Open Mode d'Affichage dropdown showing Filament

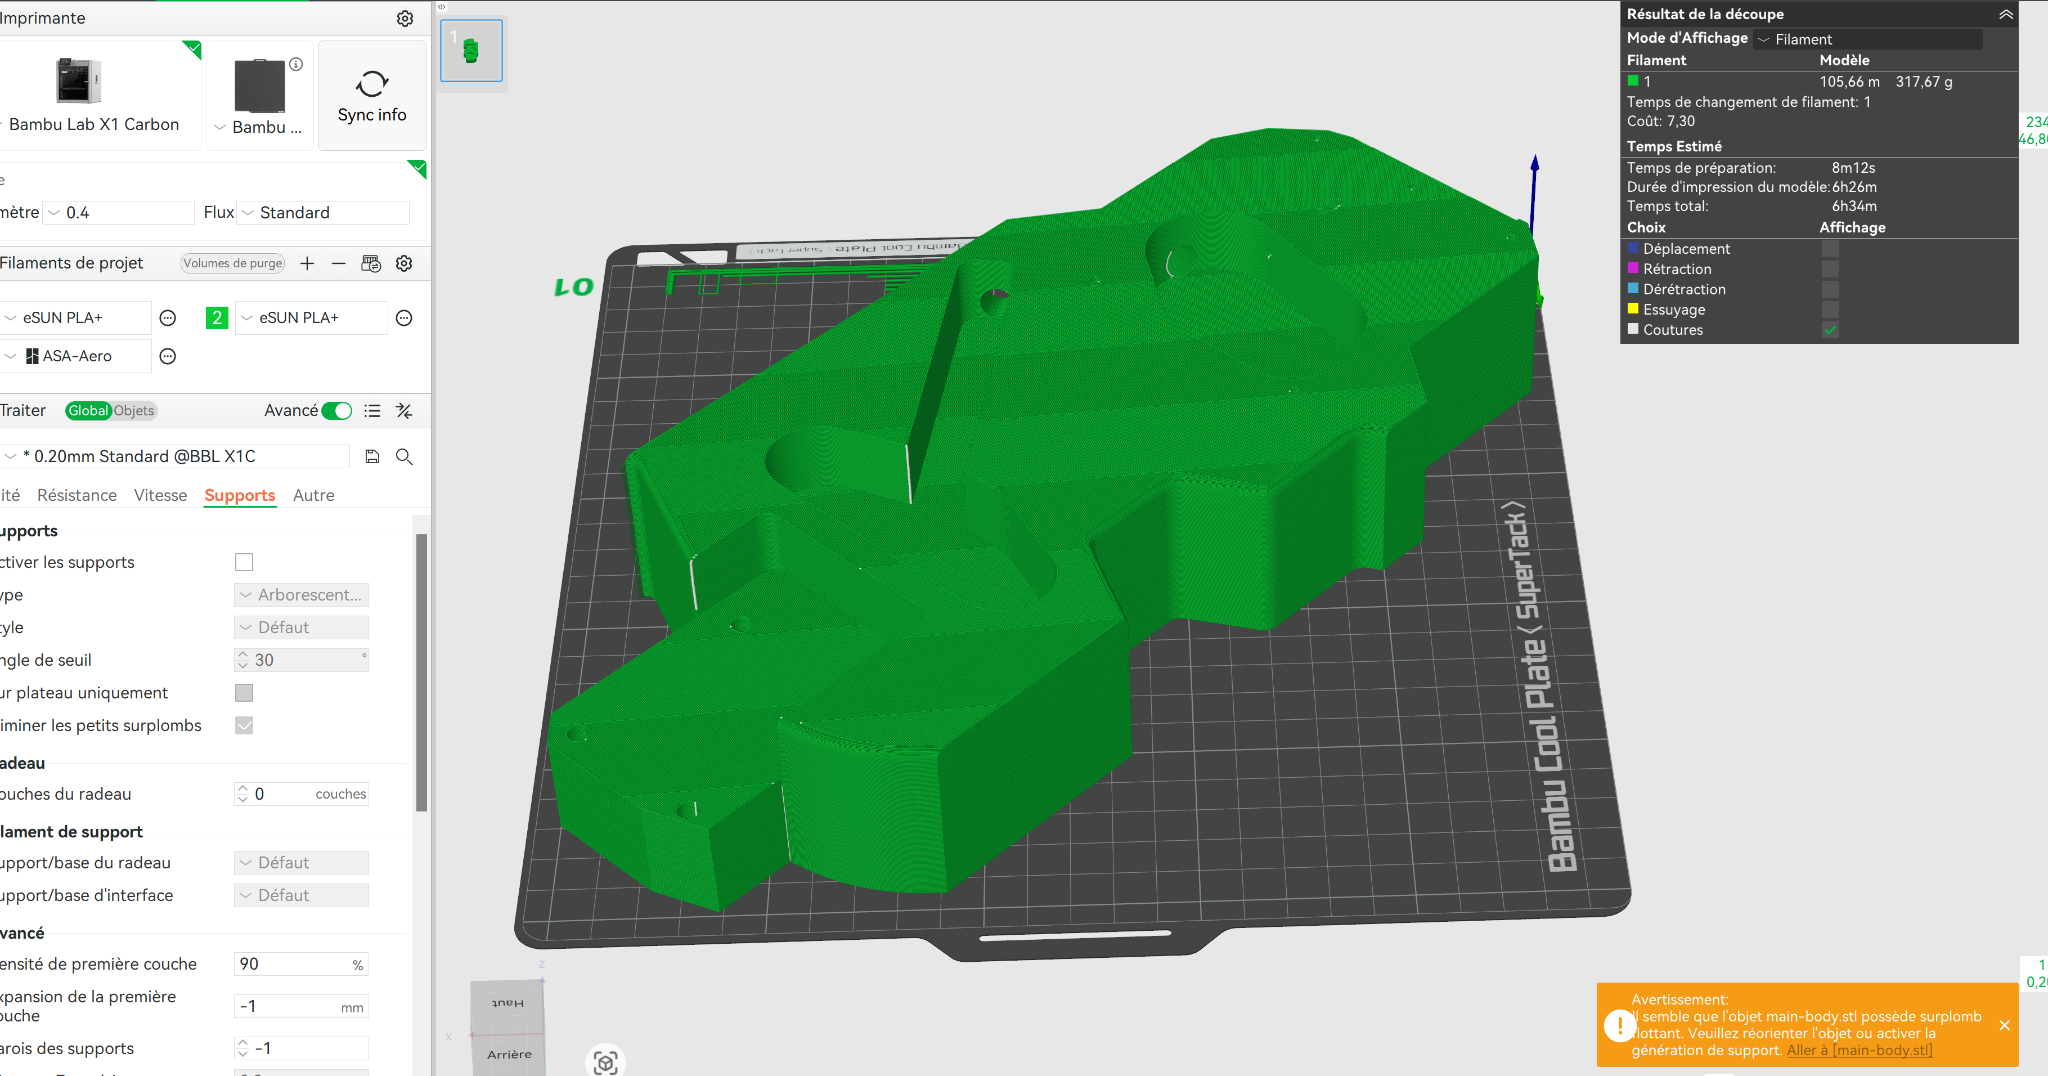(1868, 39)
